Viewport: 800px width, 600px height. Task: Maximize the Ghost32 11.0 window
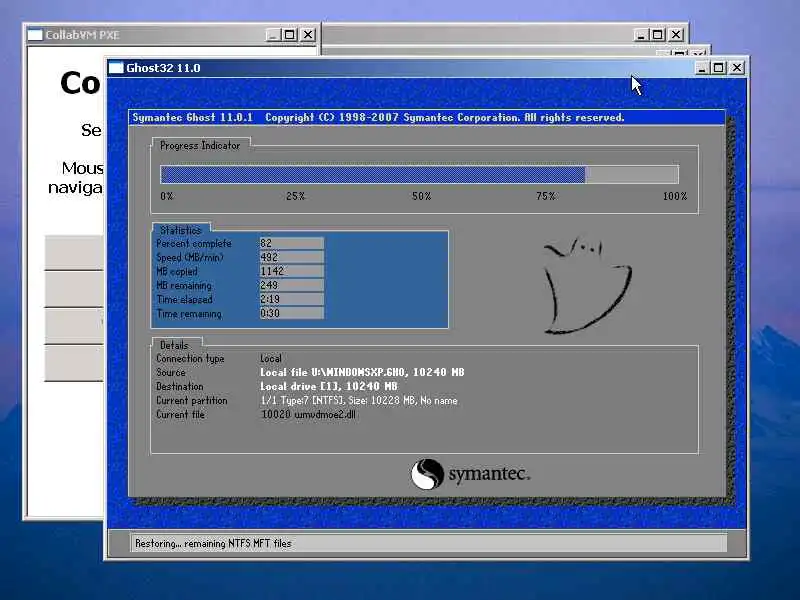click(718, 67)
